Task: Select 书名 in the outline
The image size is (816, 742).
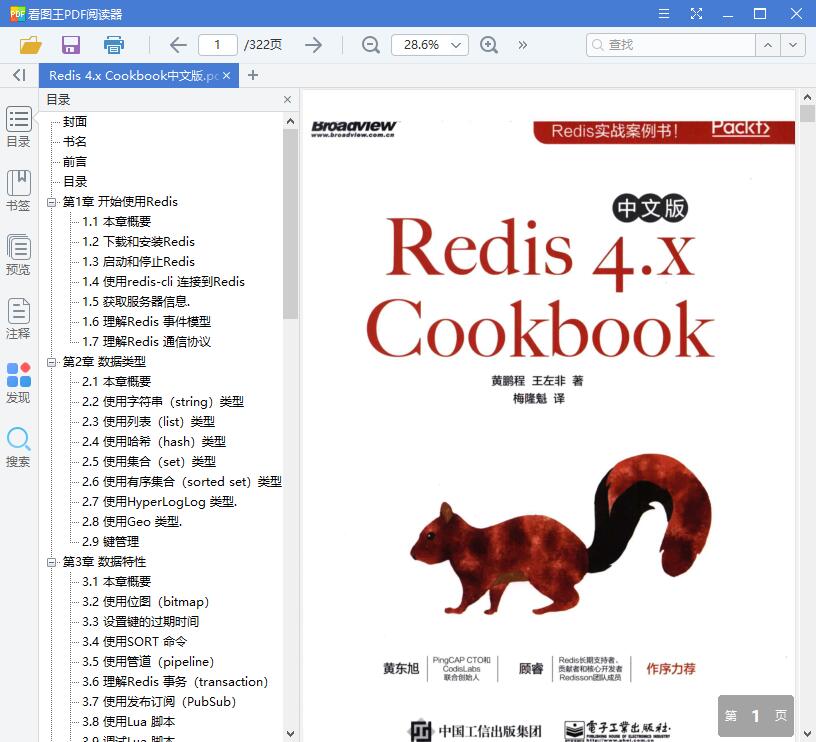Action: pyautogui.click(x=75, y=142)
